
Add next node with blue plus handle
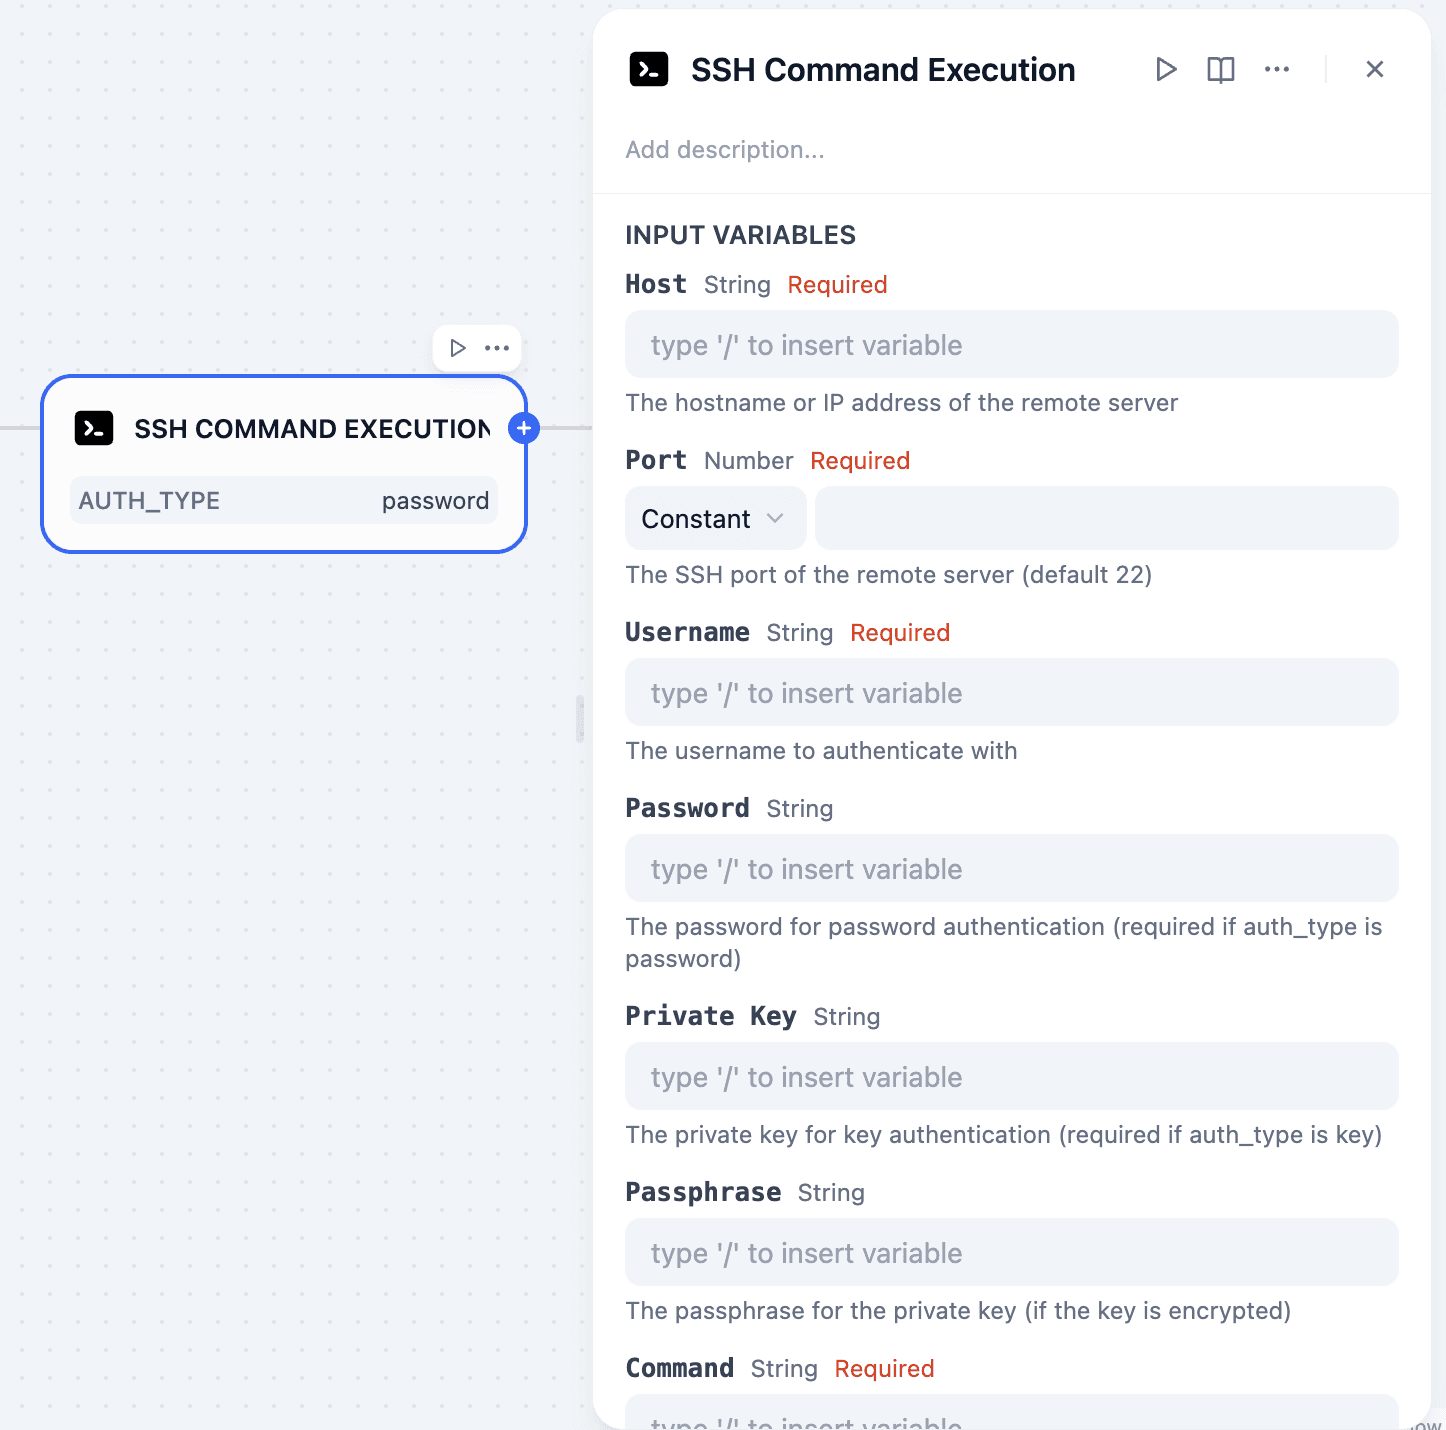524,428
